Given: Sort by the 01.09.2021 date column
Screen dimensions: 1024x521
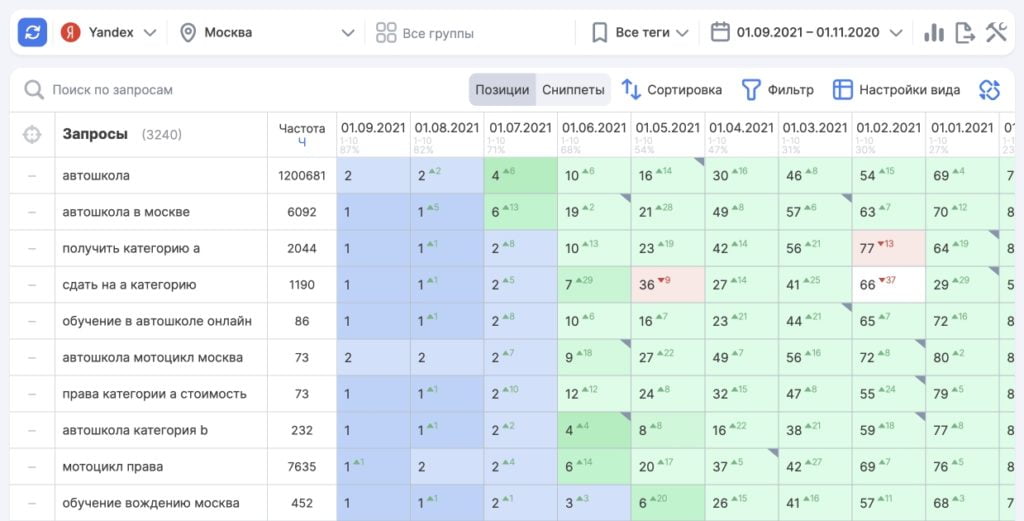Looking at the screenshot, I should pos(373,128).
